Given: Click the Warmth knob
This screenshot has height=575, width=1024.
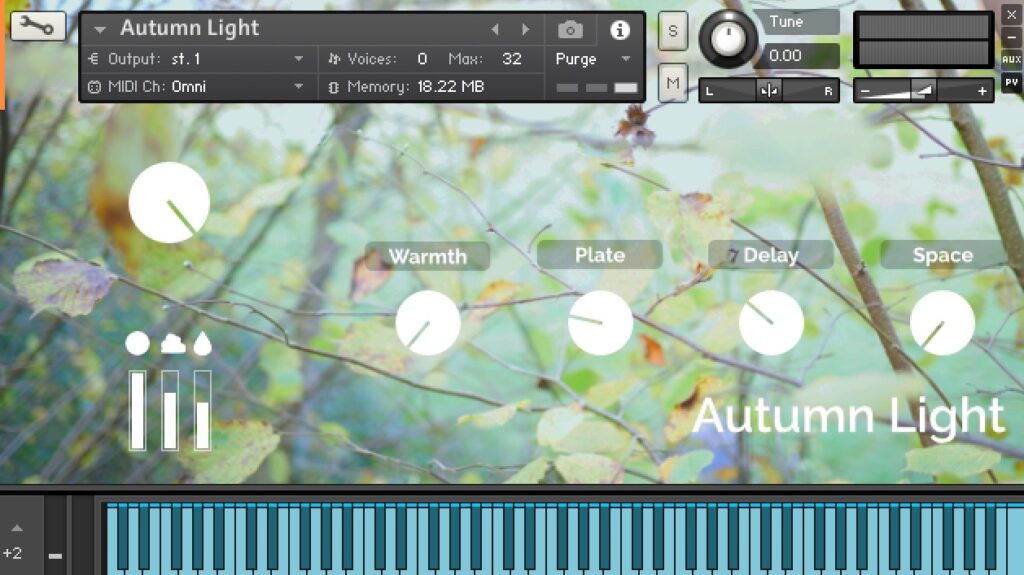Looking at the screenshot, I should [428, 323].
